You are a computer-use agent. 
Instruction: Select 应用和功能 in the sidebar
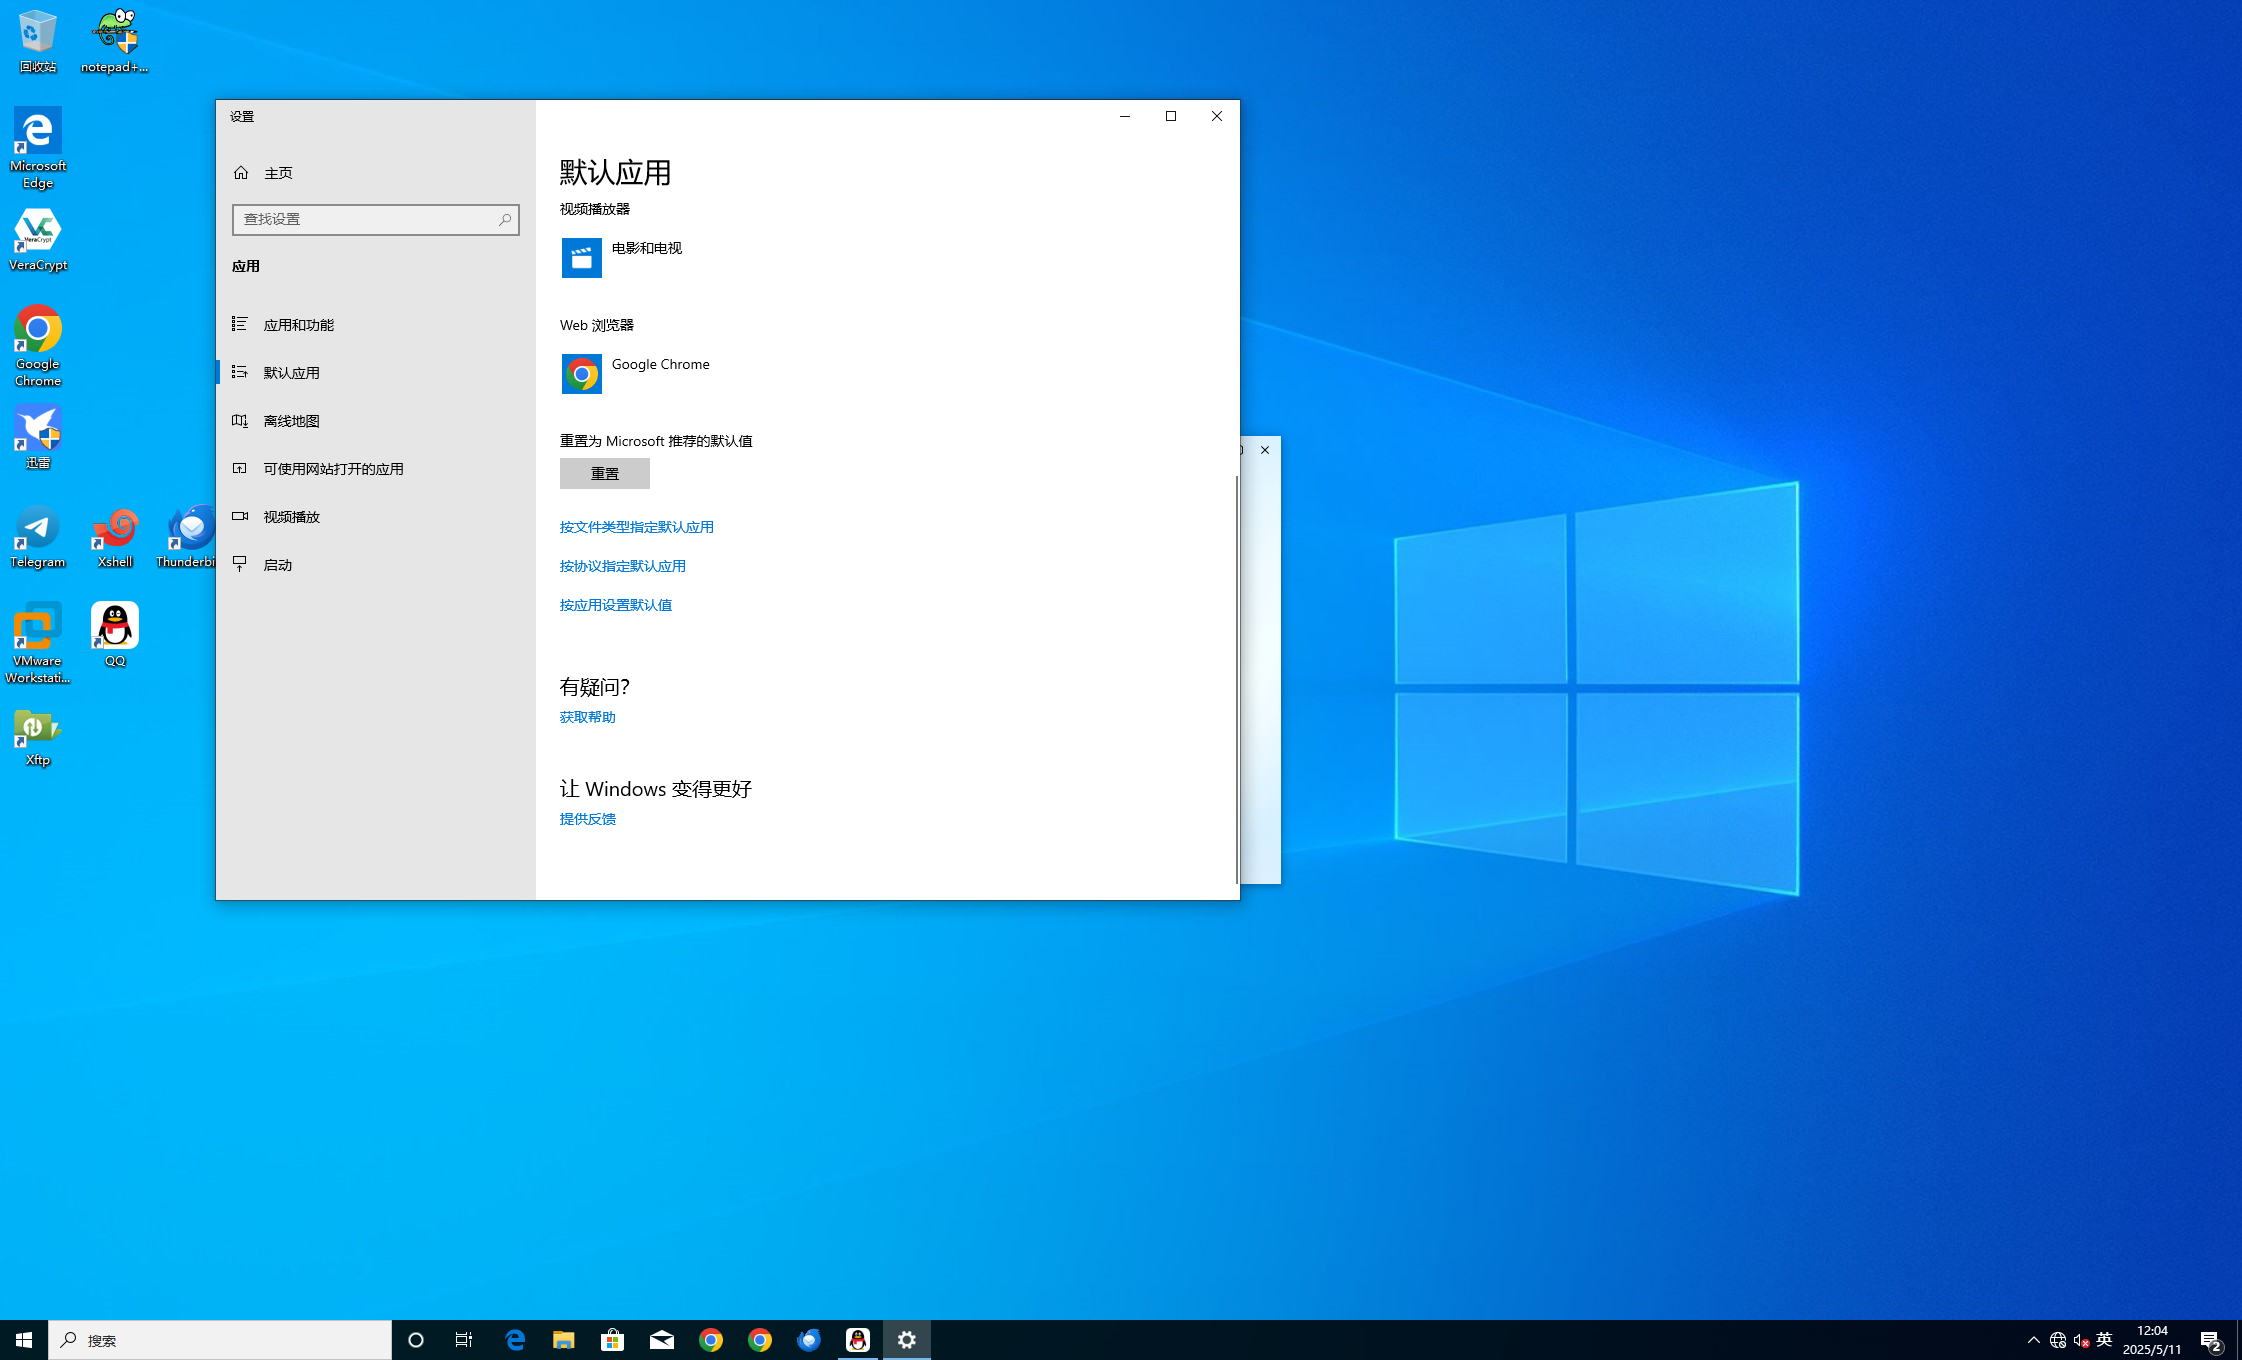coord(376,324)
